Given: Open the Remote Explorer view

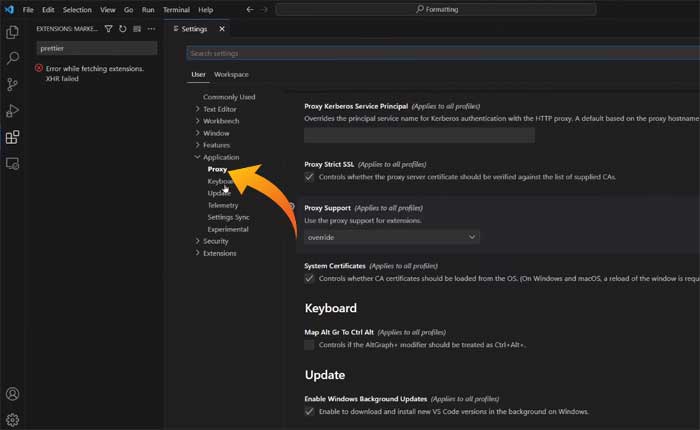Looking at the screenshot, I should [x=13, y=163].
